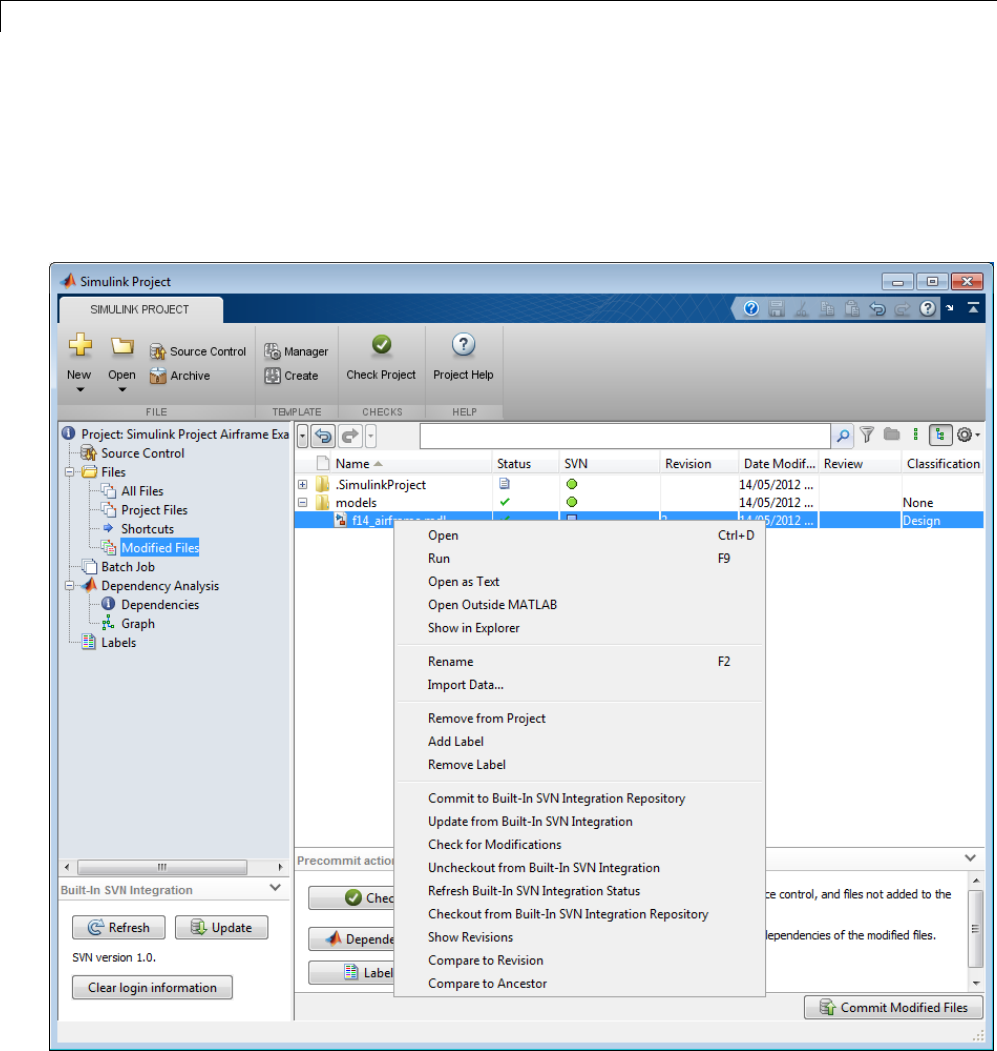Select Compare to Ancestor
997x1051 pixels.
[x=580, y=983]
